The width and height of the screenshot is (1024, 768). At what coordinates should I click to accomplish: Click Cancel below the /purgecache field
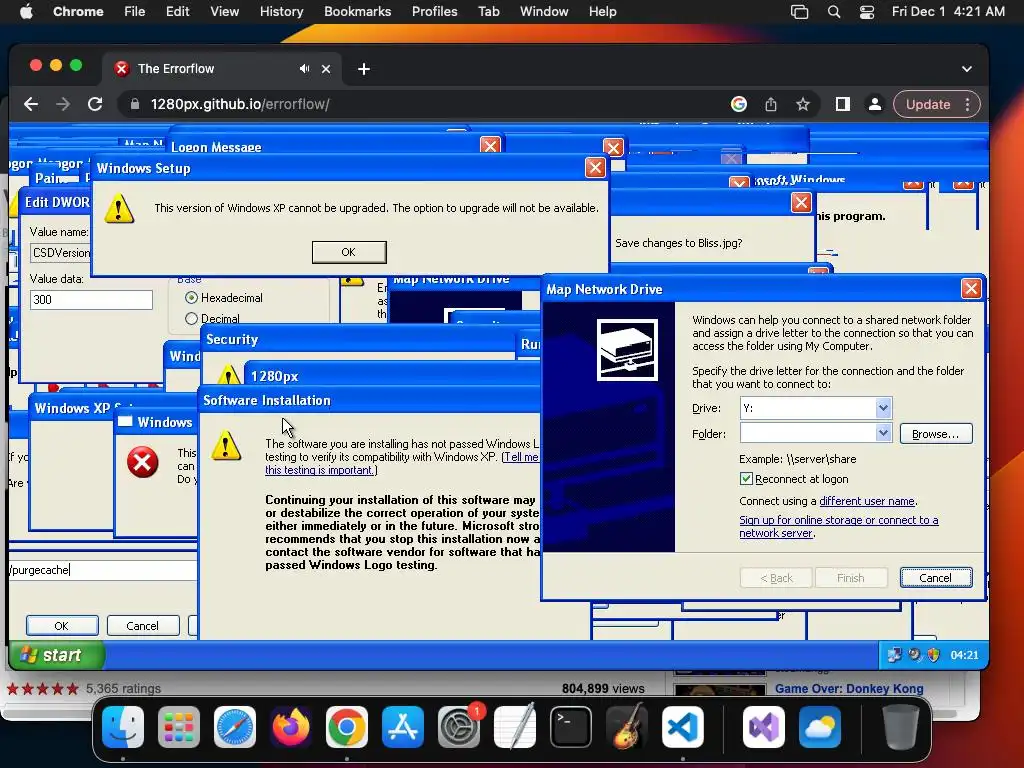pos(142,626)
